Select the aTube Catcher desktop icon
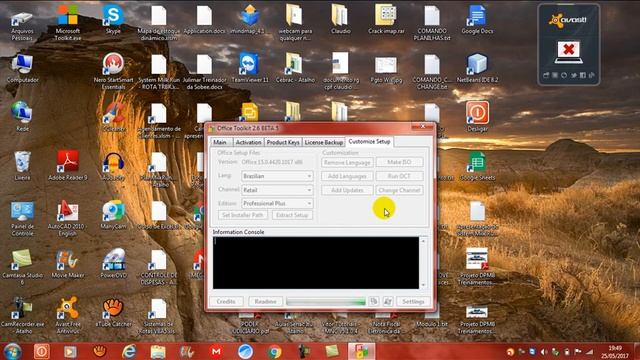640x360 pixels. 113,312
